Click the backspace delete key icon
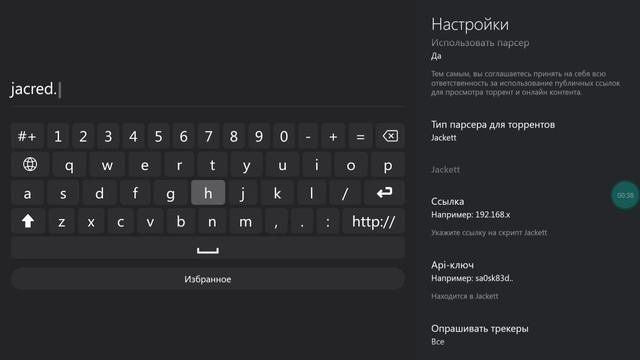This screenshot has width=640, height=360. click(x=390, y=136)
